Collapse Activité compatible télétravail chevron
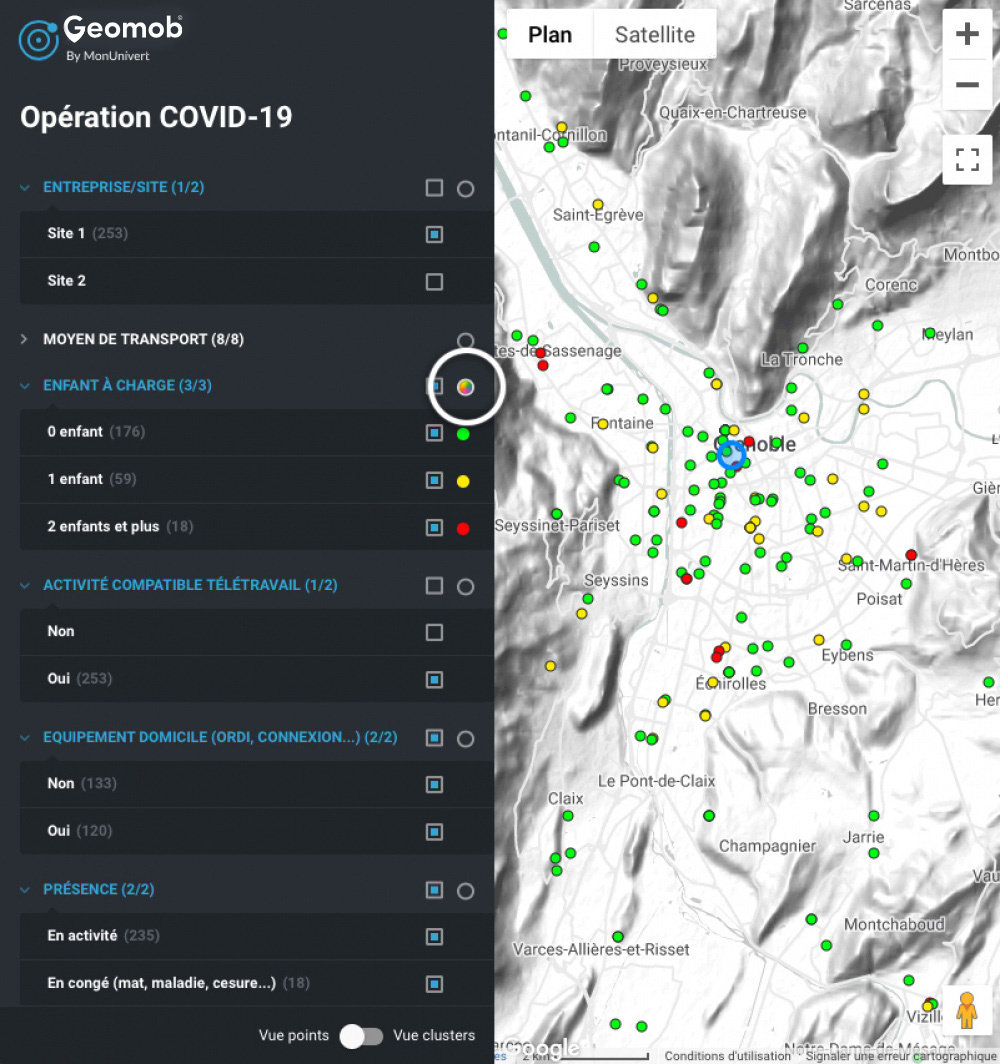Screen dimensions: 1000x1064 (x=25, y=585)
